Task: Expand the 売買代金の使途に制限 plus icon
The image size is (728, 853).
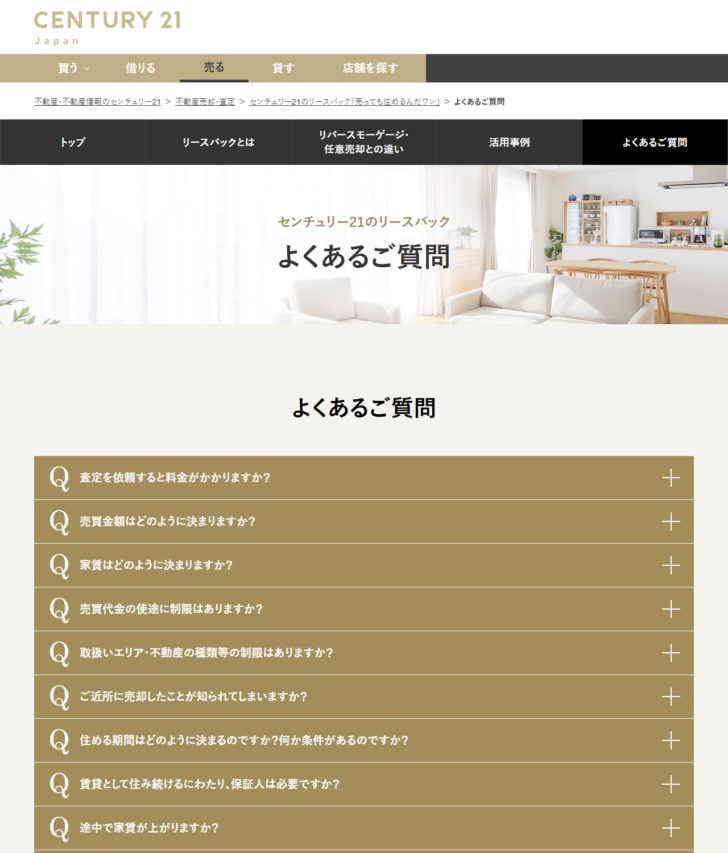Action: pos(671,609)
